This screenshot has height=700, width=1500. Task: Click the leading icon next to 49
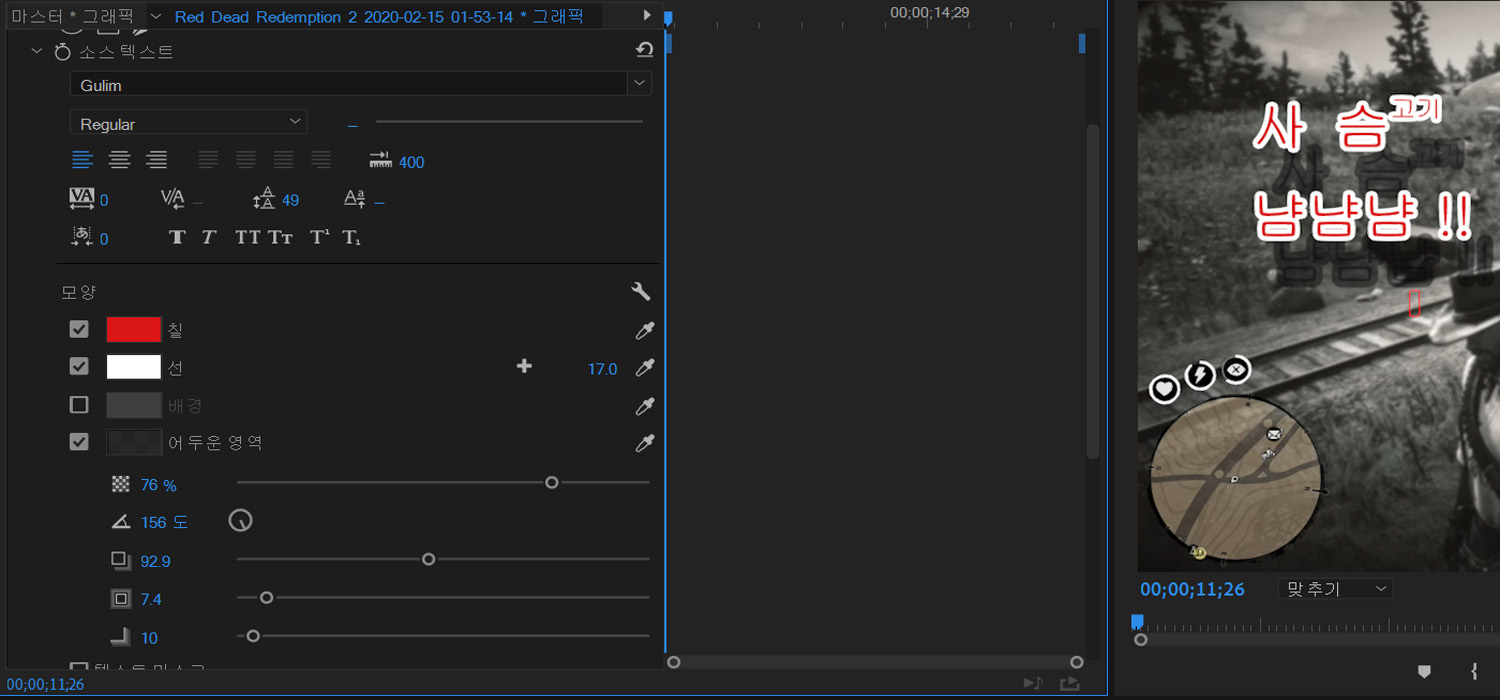[264, 199]
